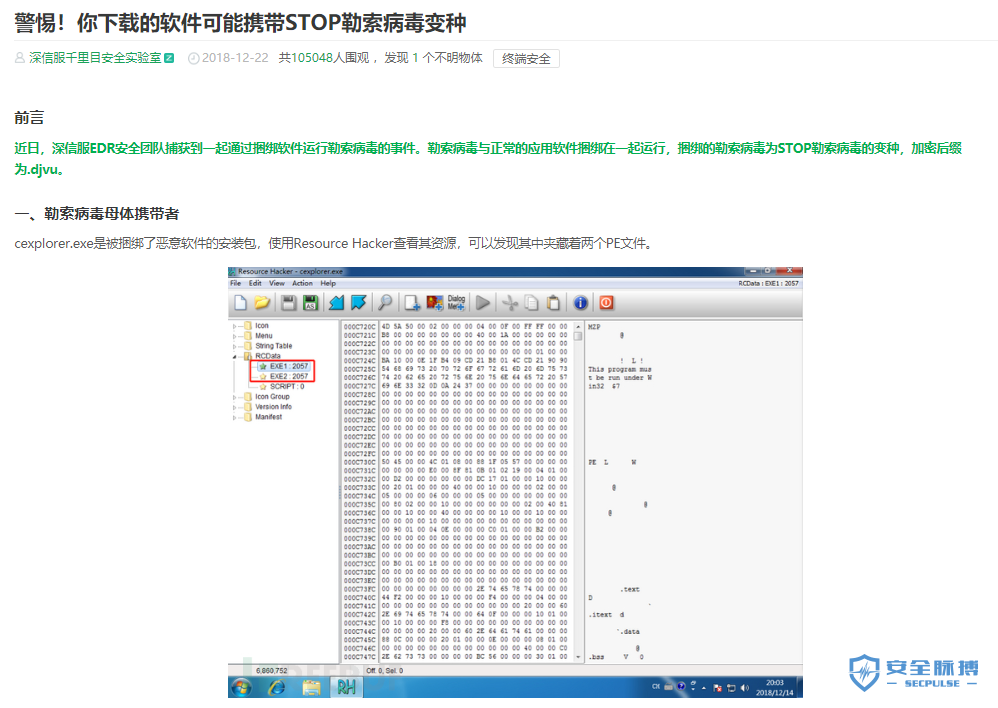This screenshot has height=708, width=998.
Task: Open the View menu
Action: pos(277,284)
